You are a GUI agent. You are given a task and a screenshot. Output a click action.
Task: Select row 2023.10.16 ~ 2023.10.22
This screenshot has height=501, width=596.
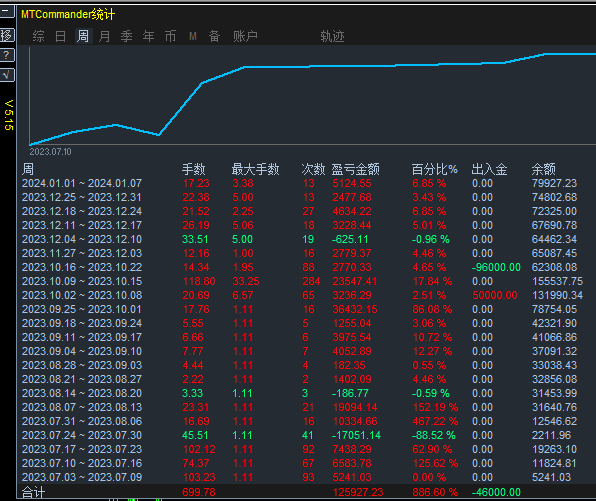point(302,267)
